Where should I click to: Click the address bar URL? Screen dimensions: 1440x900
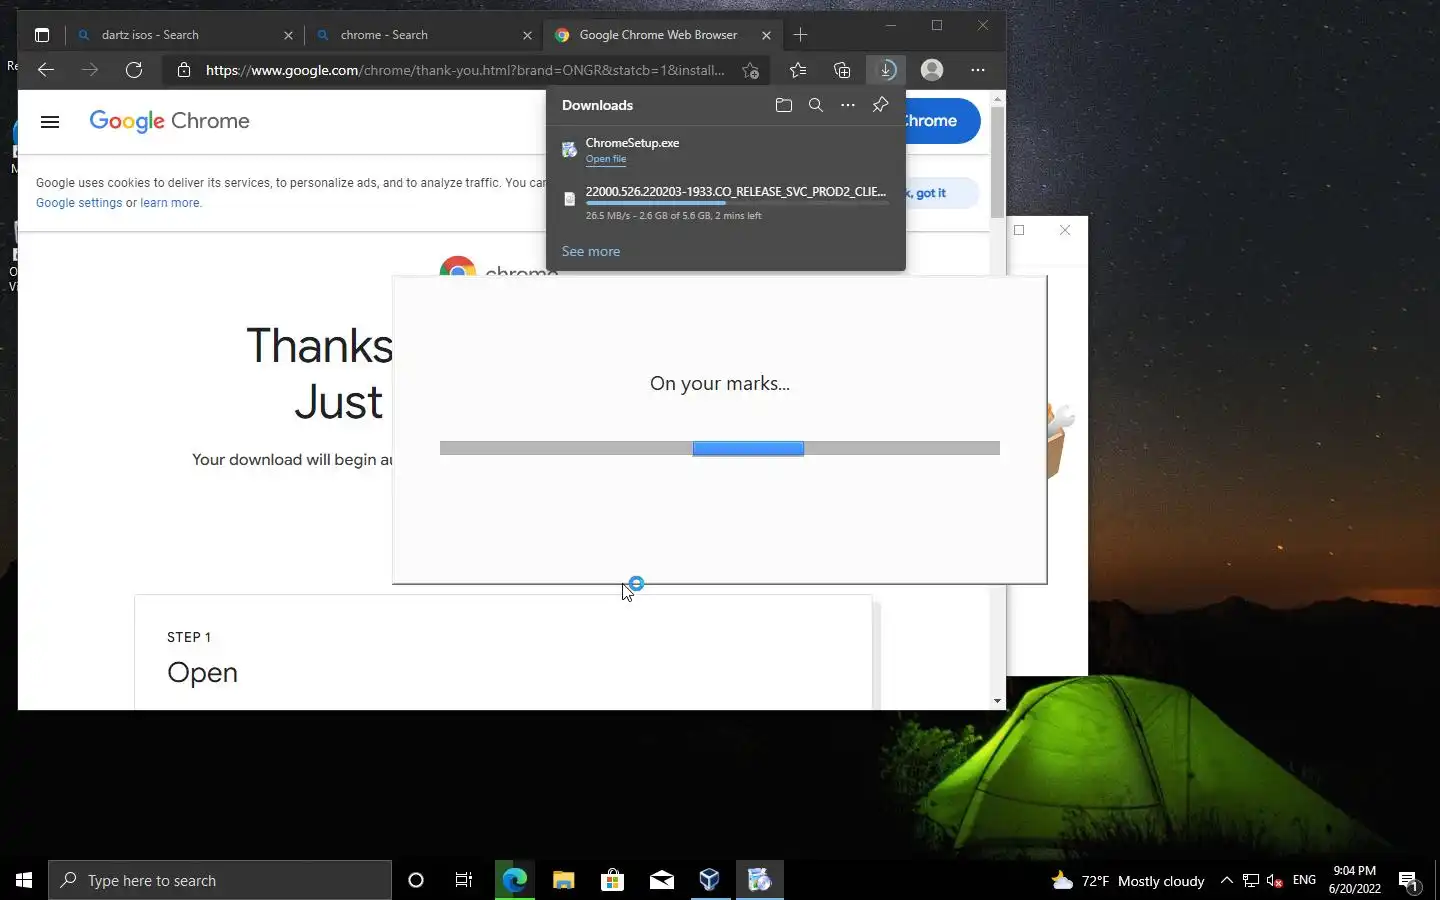[465, 70]
